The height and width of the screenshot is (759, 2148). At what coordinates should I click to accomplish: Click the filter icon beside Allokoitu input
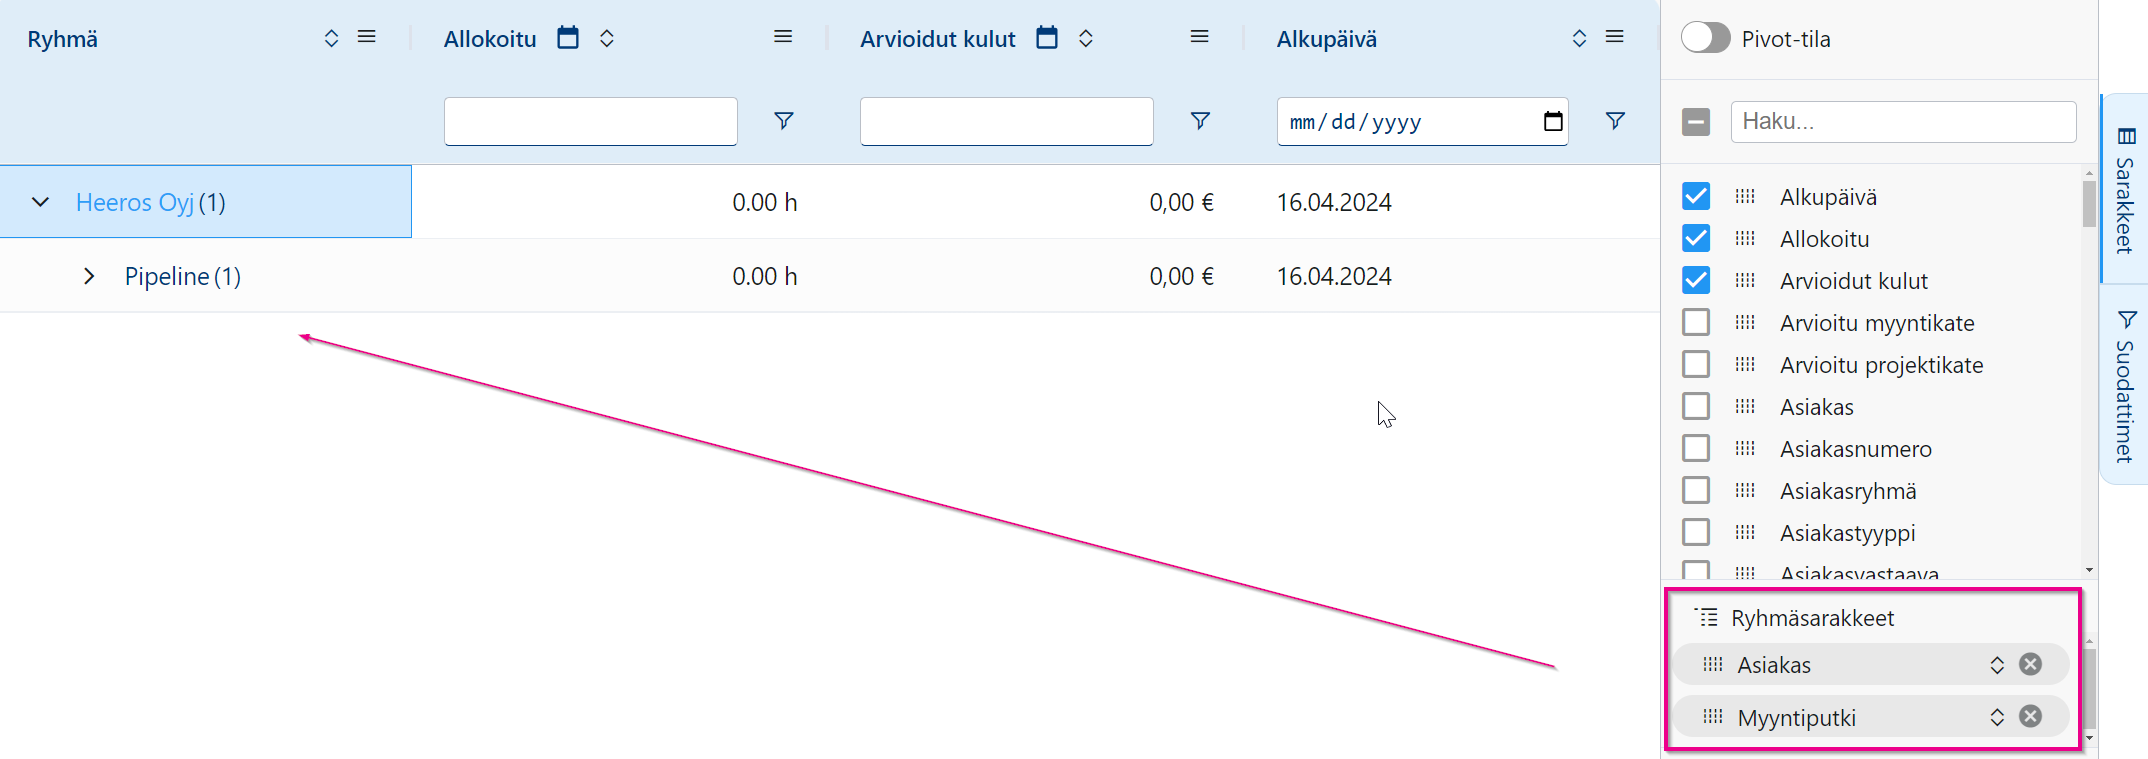(784, 121)
